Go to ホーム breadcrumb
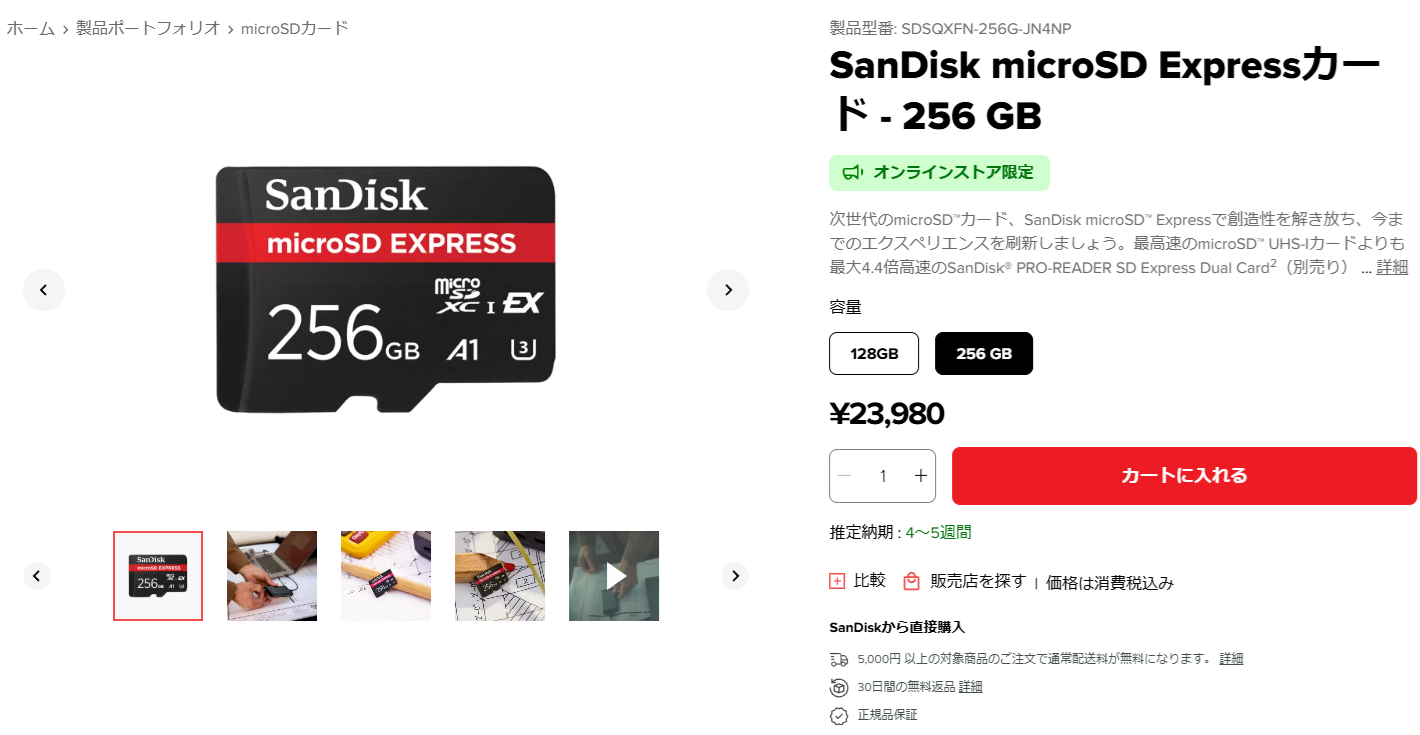The width and height of the screenshot is (1420, 735). coord(31,28)
